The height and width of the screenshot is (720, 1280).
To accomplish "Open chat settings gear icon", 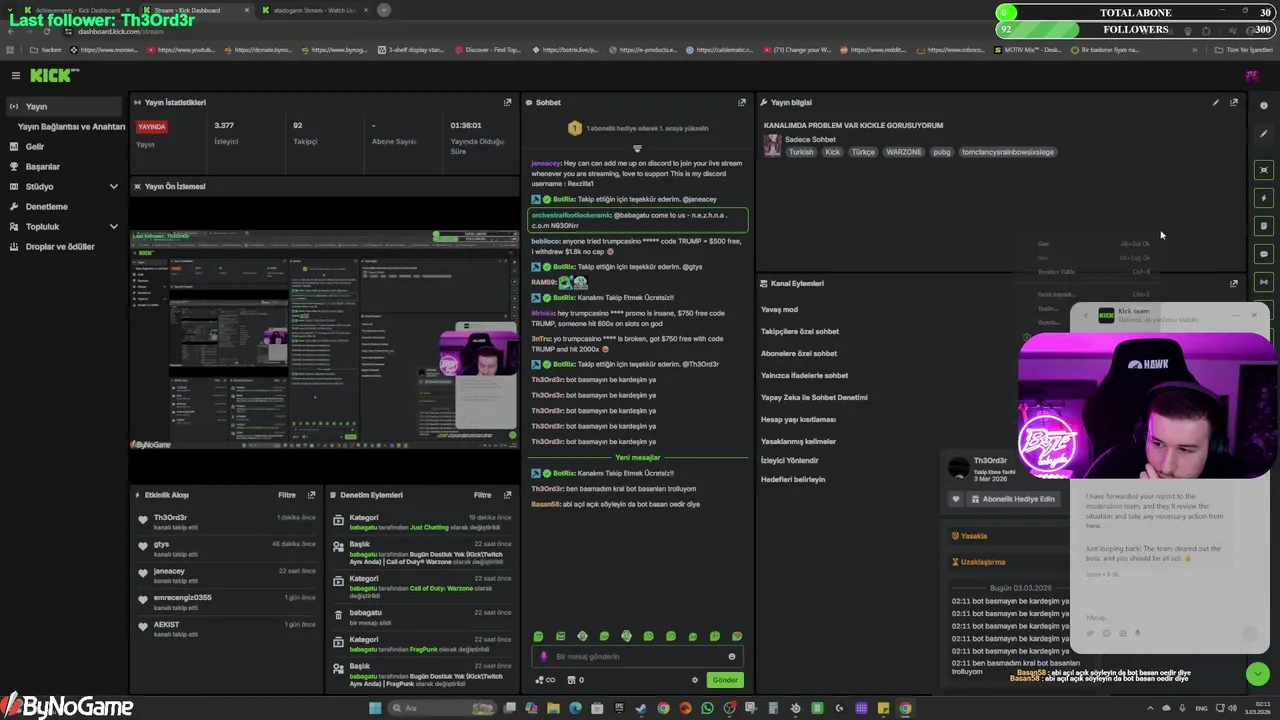I will tap(695, 680).
